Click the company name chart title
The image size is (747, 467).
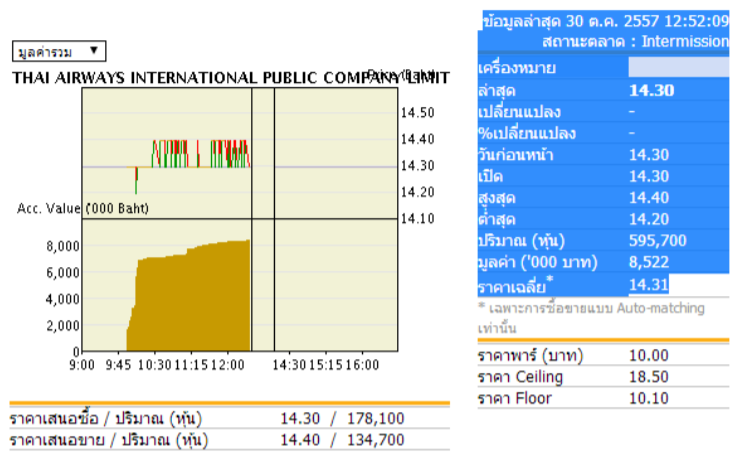[x=231, y=77]
